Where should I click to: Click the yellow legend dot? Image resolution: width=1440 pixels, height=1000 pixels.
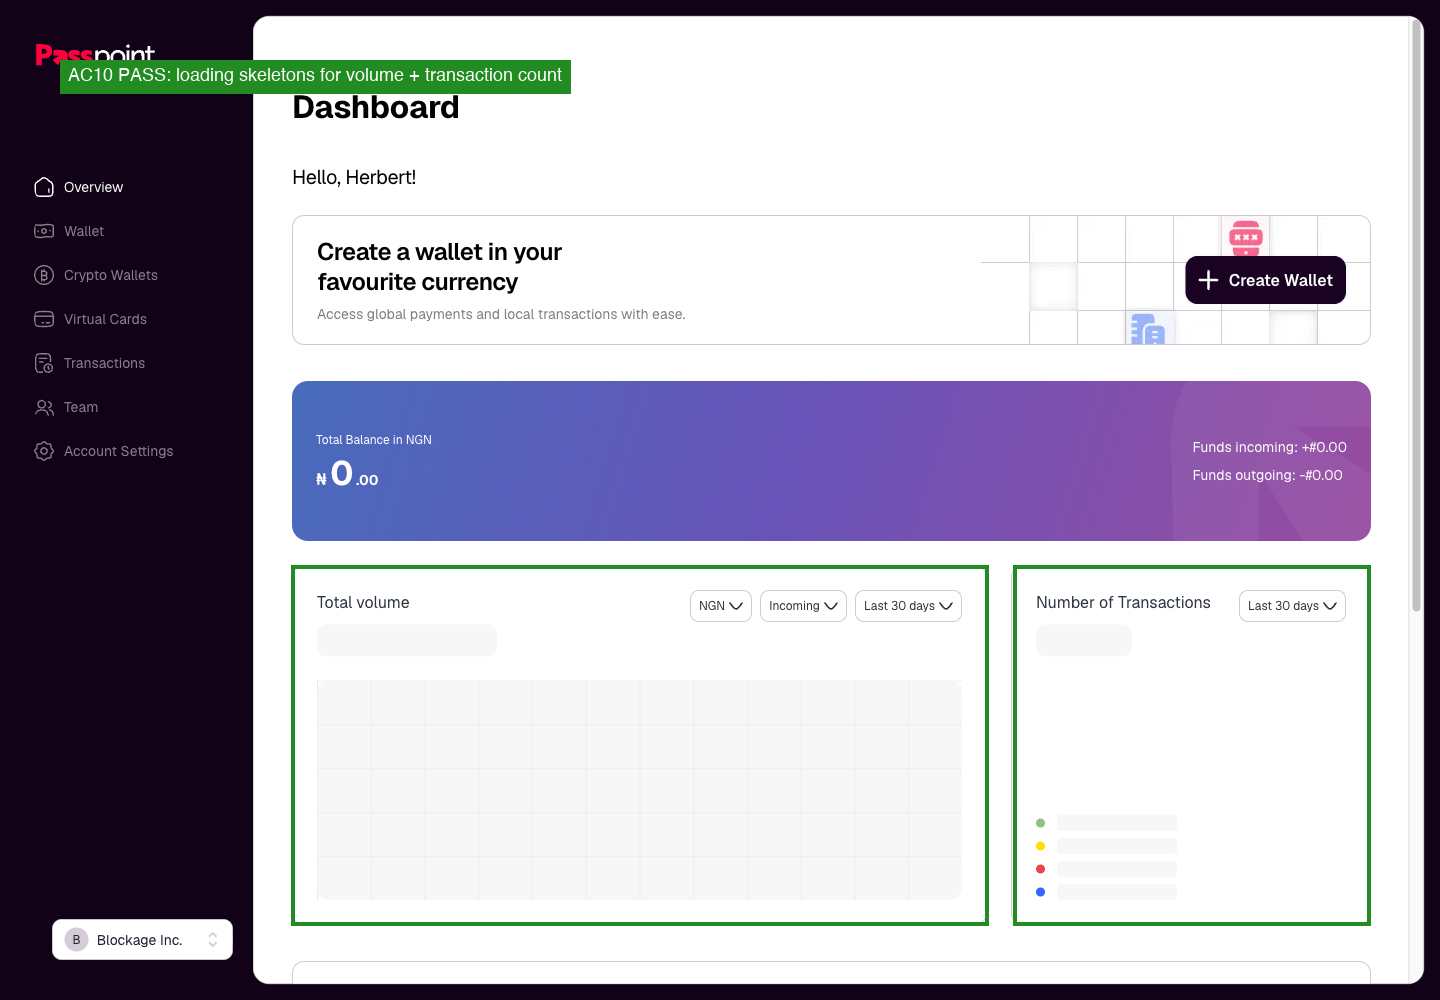coord(1040,846)
